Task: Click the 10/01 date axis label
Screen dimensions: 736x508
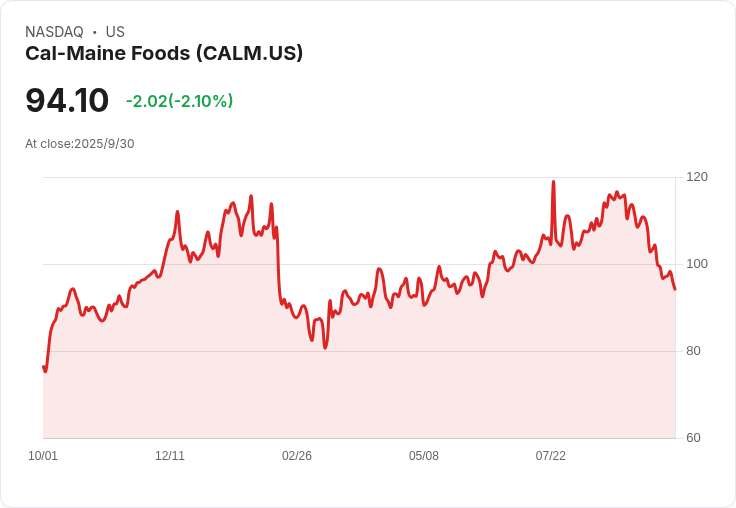Action: (x=43, y=456)
